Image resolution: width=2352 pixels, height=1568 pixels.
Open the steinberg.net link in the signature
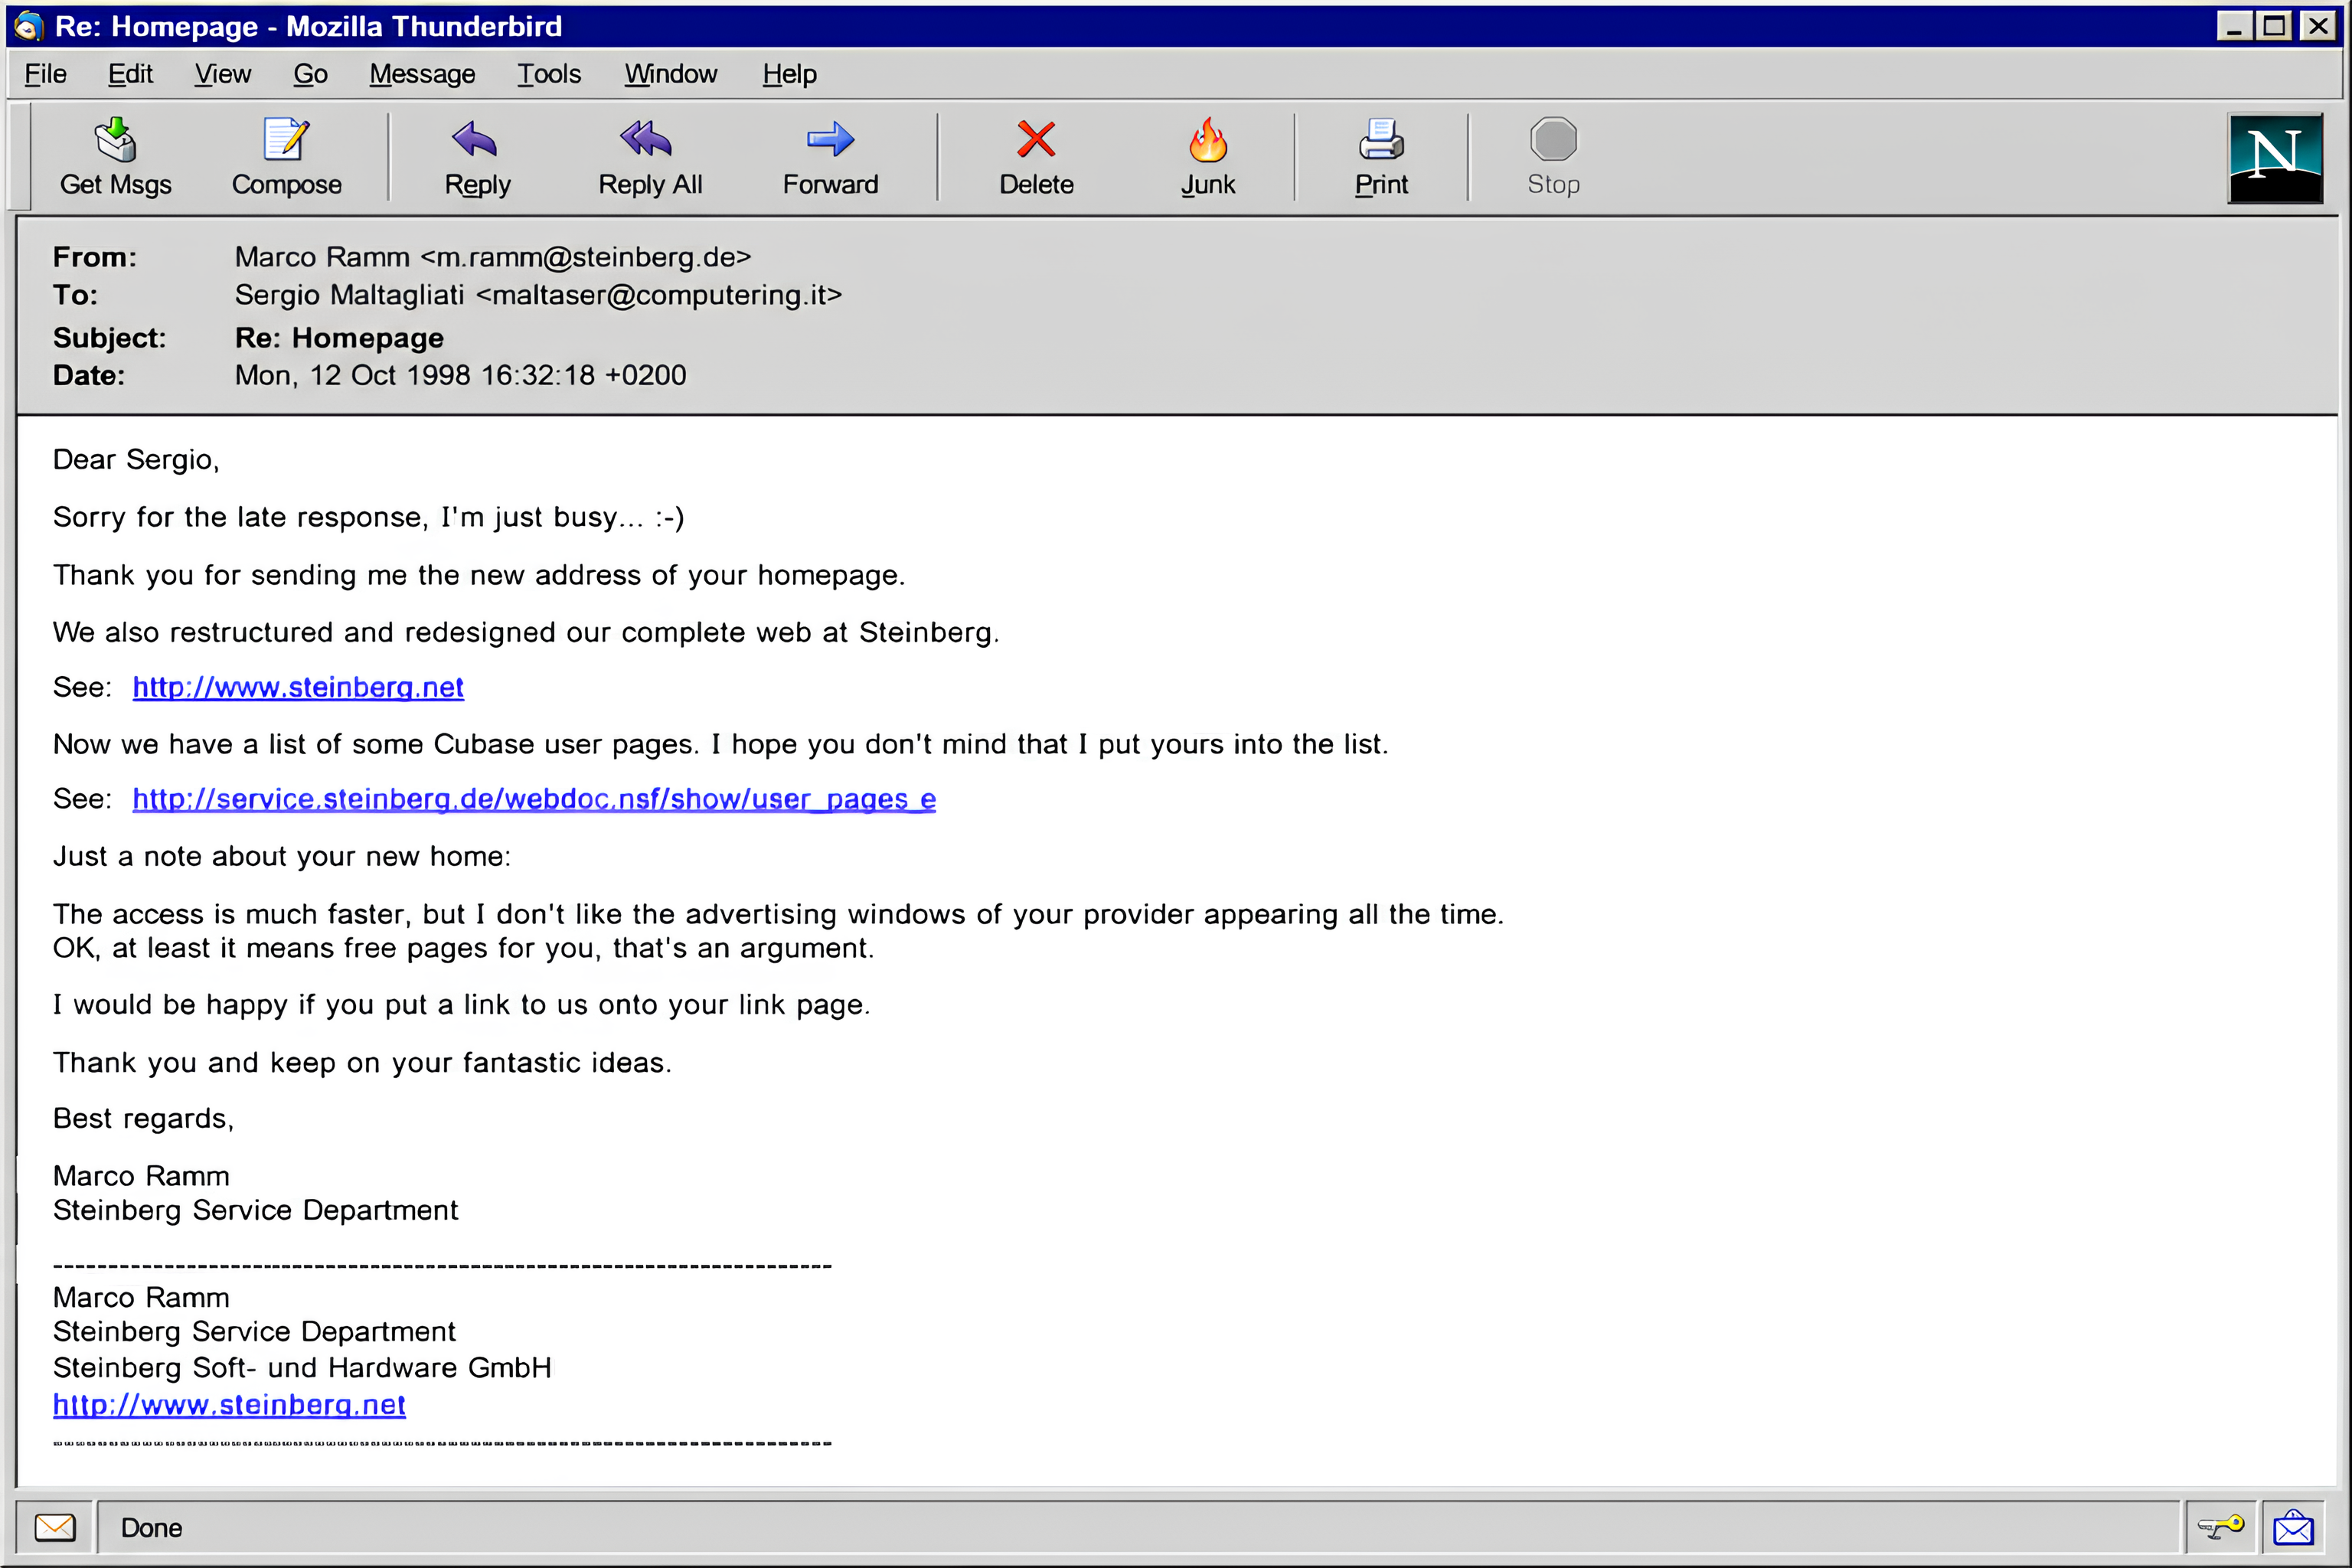pyautogui.click(x=229, y=1405)
